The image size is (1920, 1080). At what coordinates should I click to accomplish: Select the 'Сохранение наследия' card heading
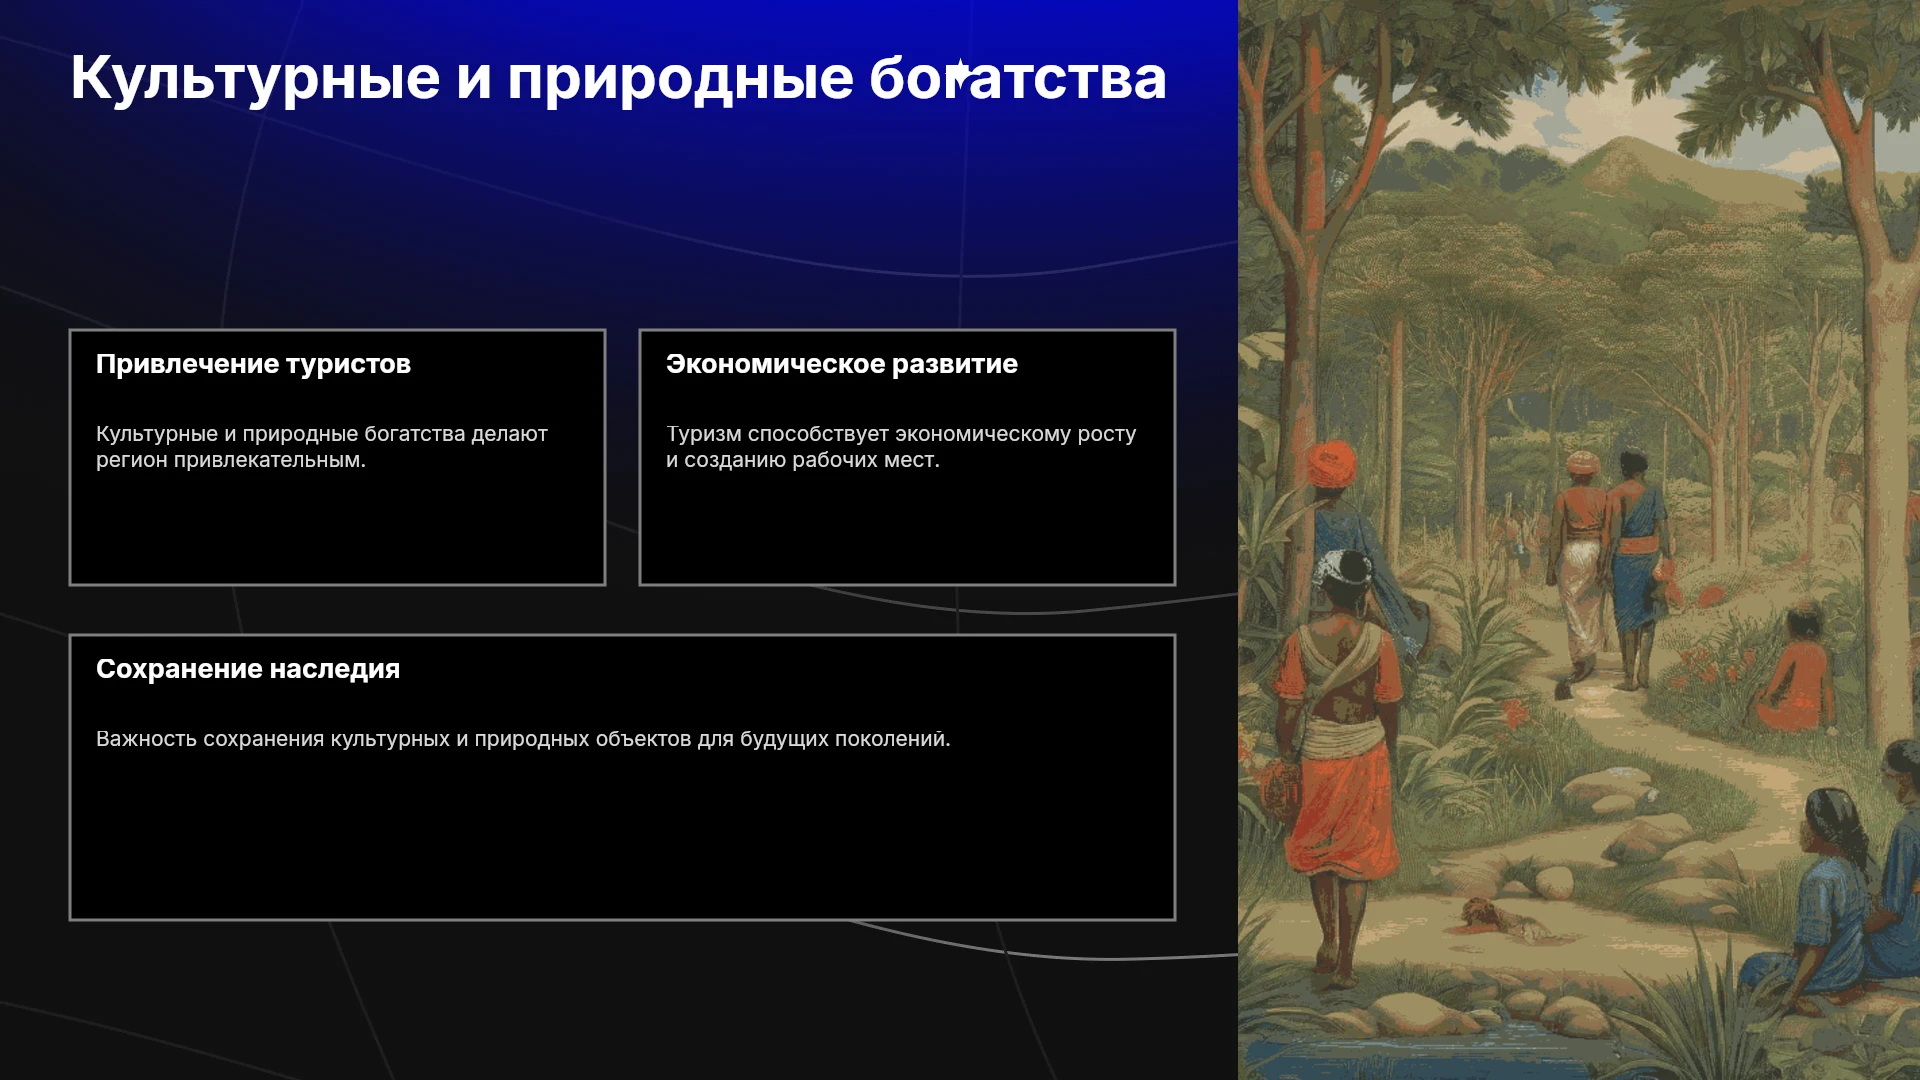pyautogui.click(x=248, y=669)
